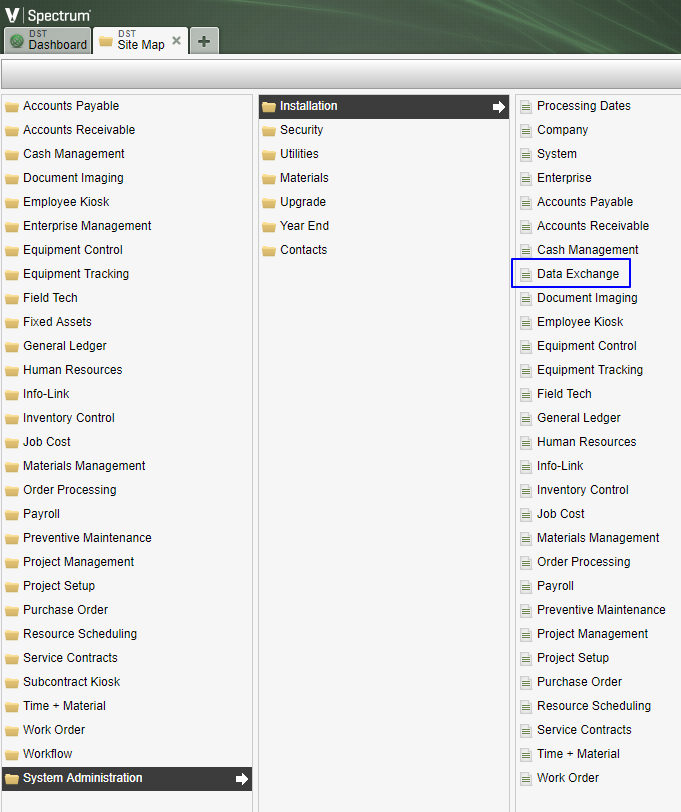Add a new tab with plus button
The height and width of the screenshot is (812, 681).
[x=204, y=41]
